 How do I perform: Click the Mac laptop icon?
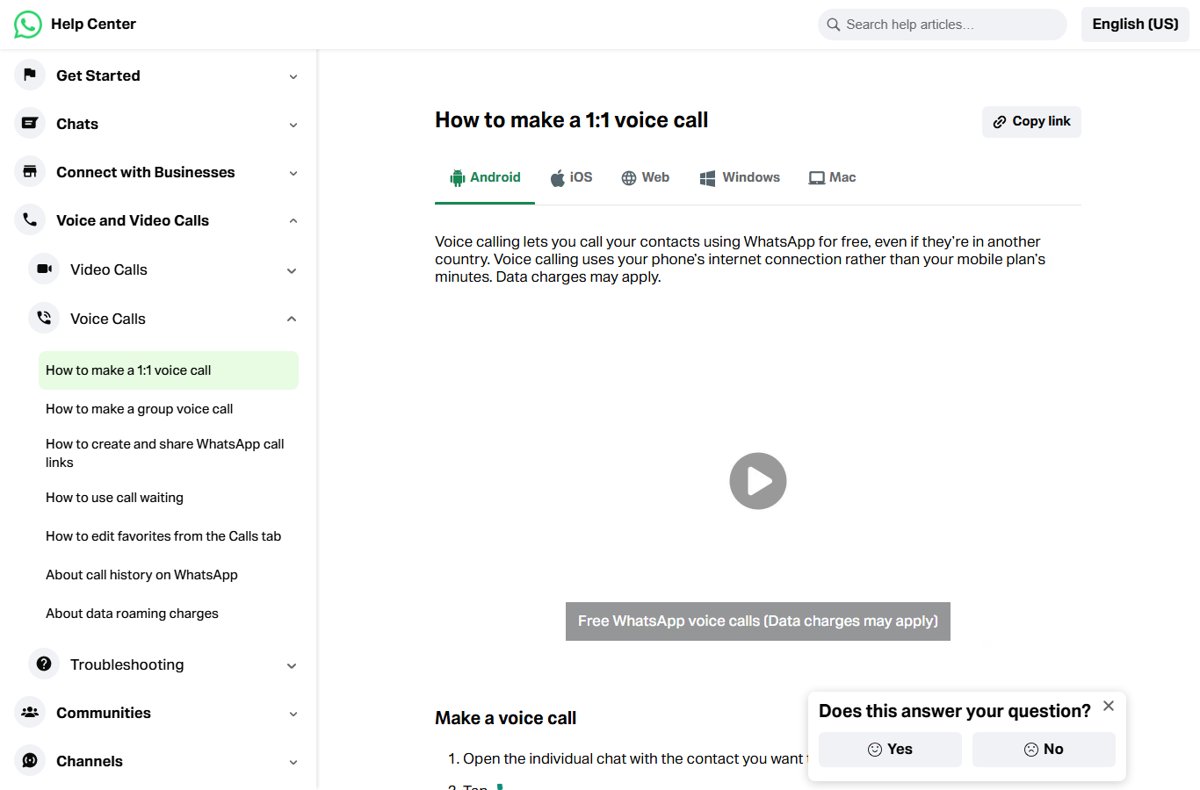(817, 178)
